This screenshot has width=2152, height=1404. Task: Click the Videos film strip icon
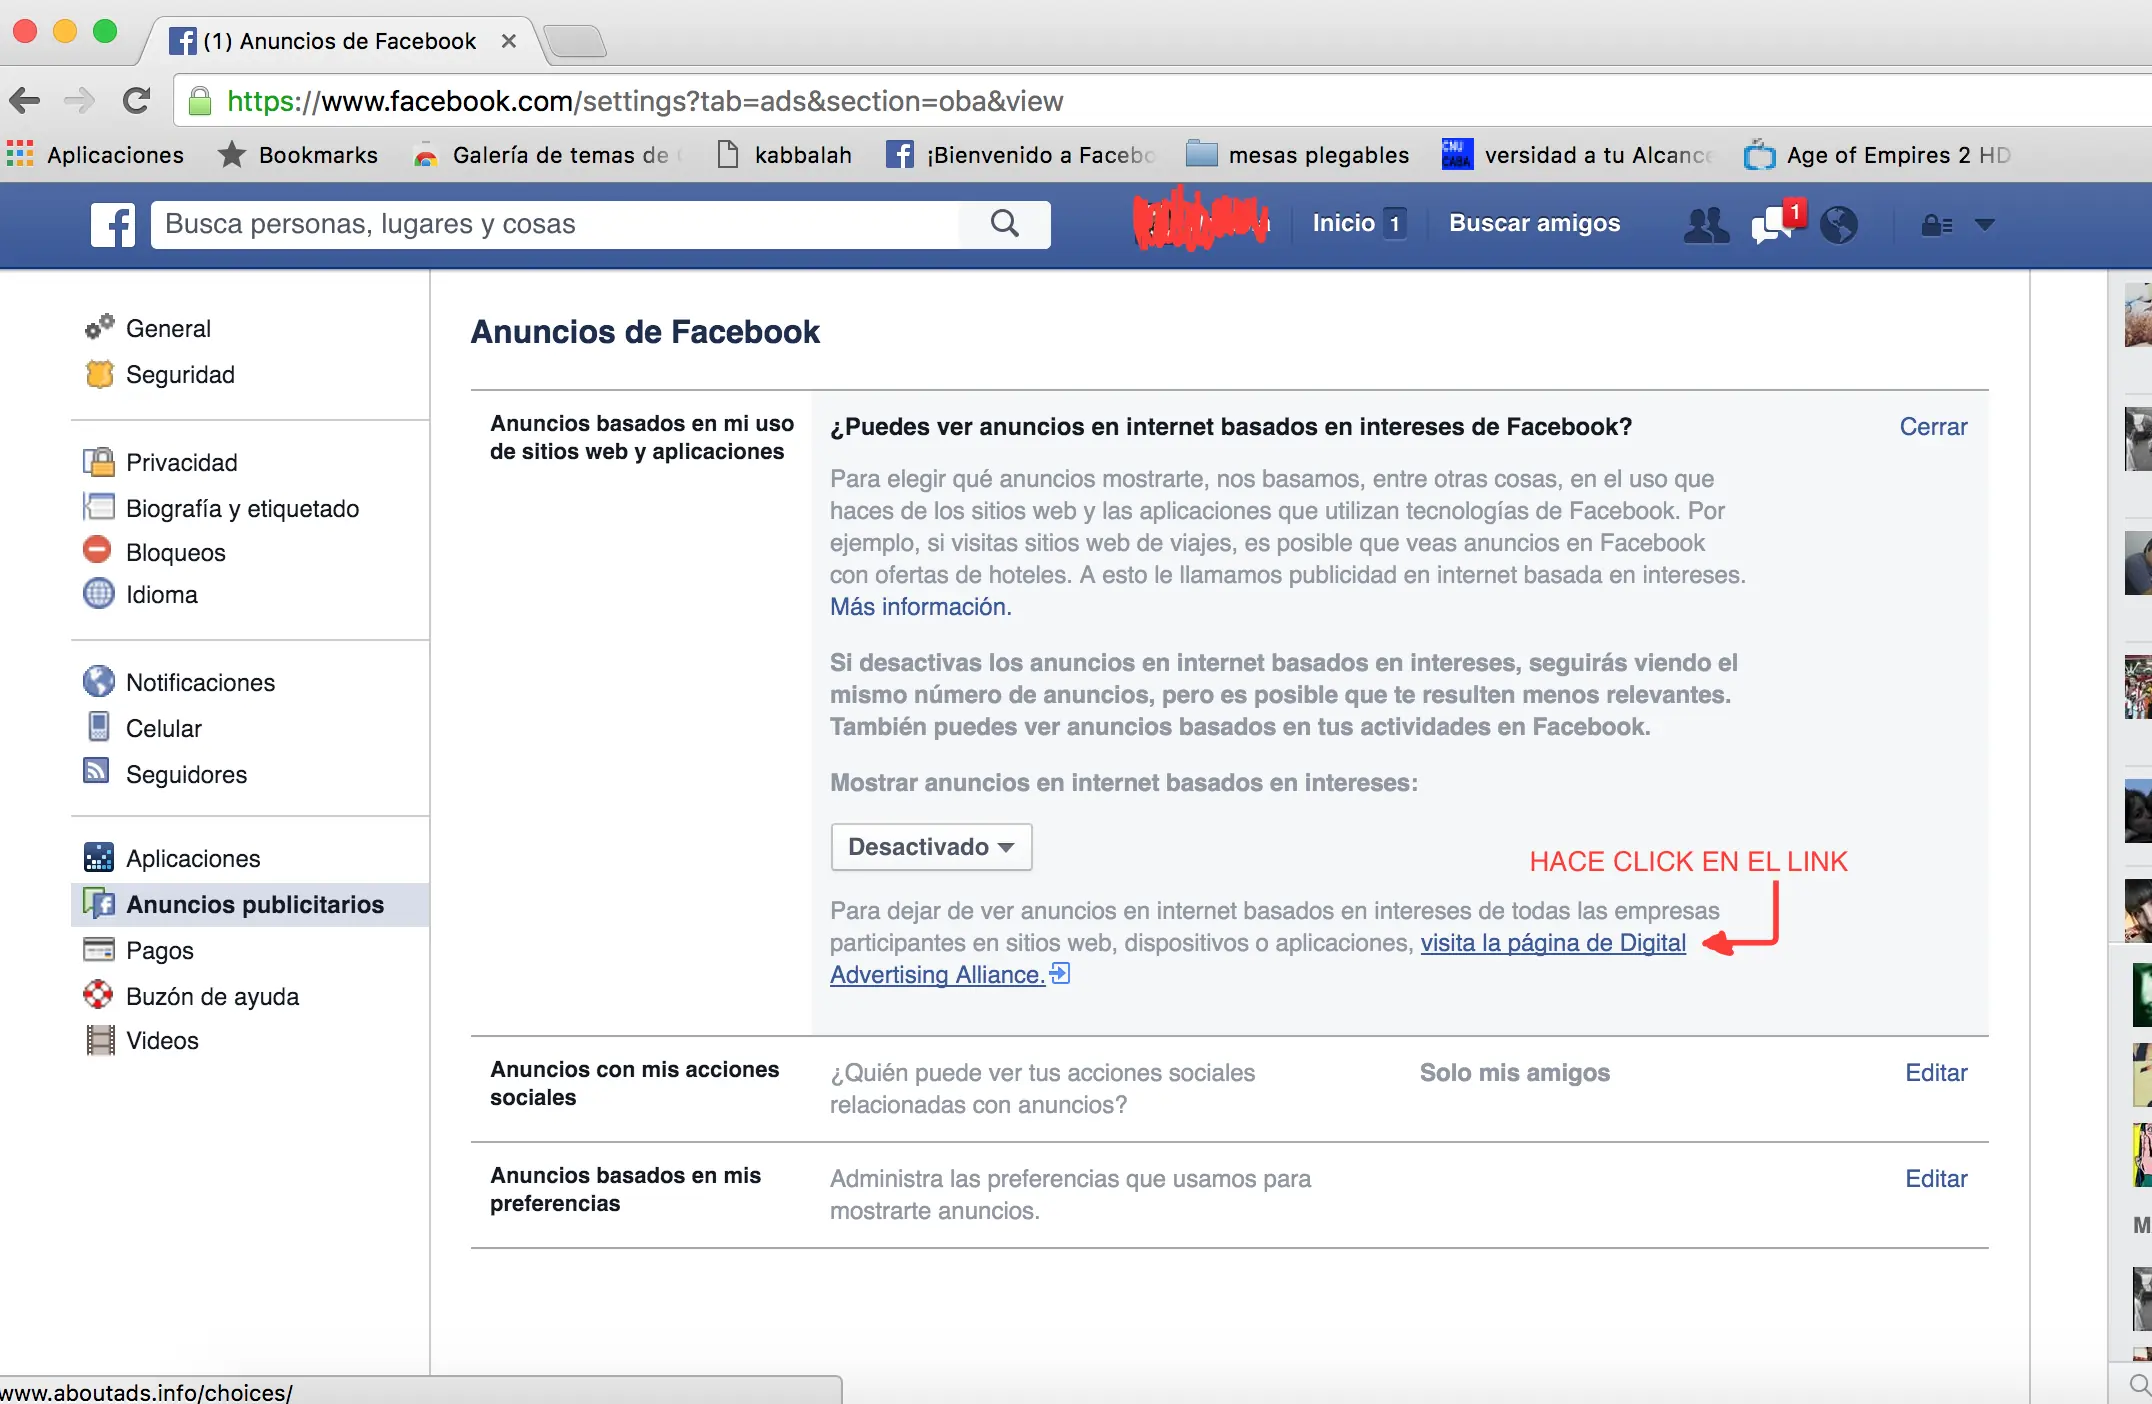[100, 1040]
